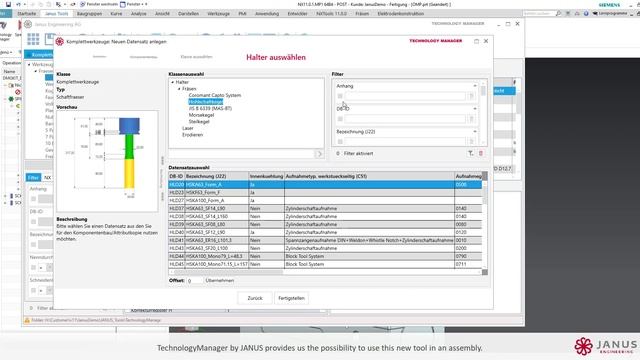Click the Innenkuehlung column header
This screenshot has width=640, height=360.
pyautogui.click(x=267, y=176)
